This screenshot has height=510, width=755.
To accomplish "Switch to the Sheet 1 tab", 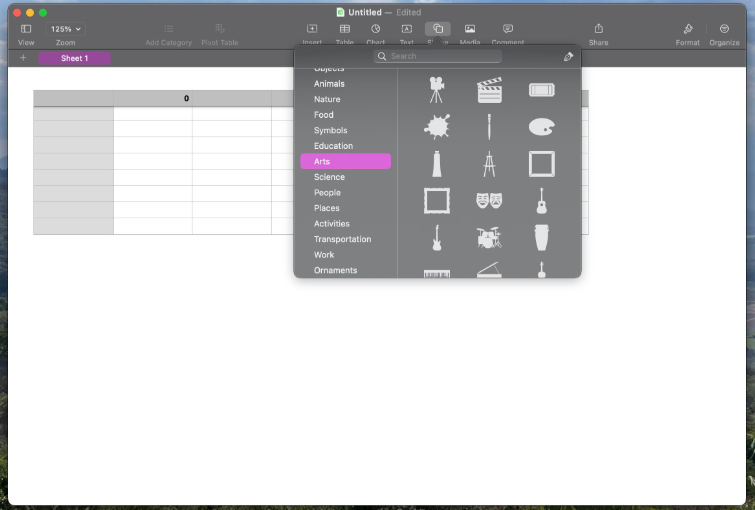I will [75, 58].
